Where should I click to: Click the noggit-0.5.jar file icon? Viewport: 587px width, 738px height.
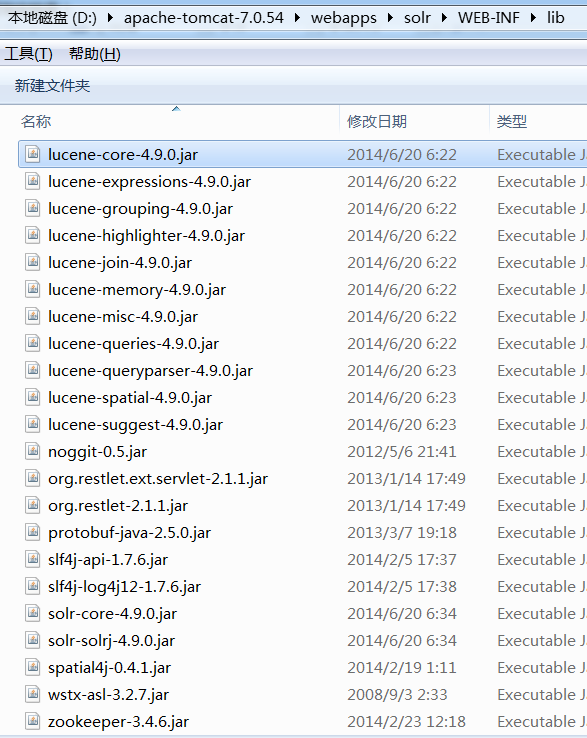coord(32,451)
